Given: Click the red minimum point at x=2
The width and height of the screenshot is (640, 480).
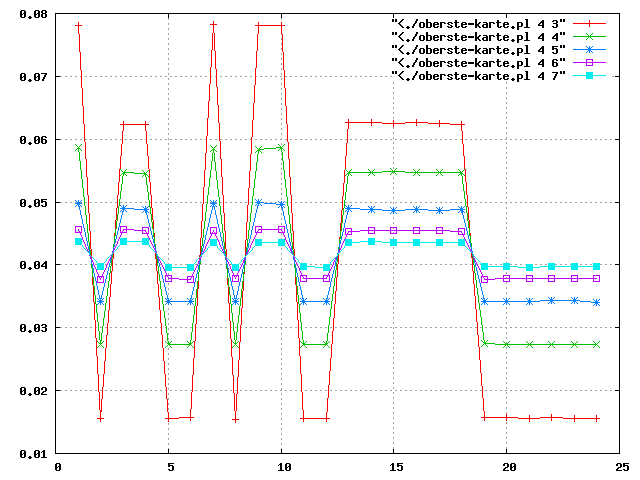Looking at the screenshot, I should point(100,418).
